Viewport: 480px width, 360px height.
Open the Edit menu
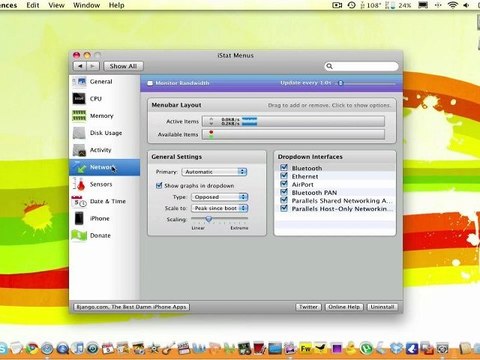point(33,5)
